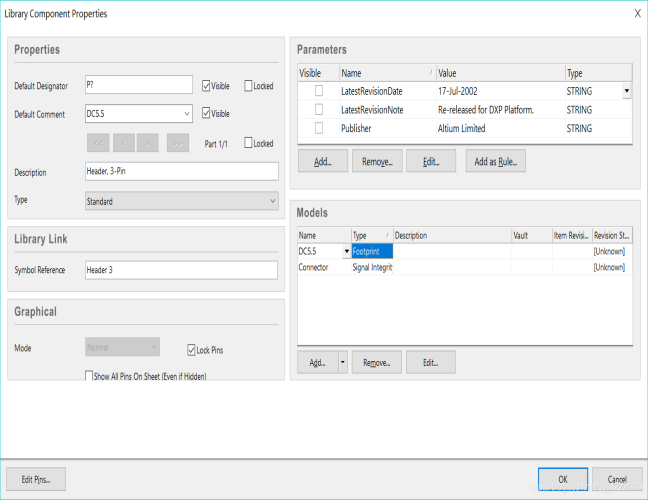Jump to last part using >> button
649x501 pixels.
tap(177, 143)
